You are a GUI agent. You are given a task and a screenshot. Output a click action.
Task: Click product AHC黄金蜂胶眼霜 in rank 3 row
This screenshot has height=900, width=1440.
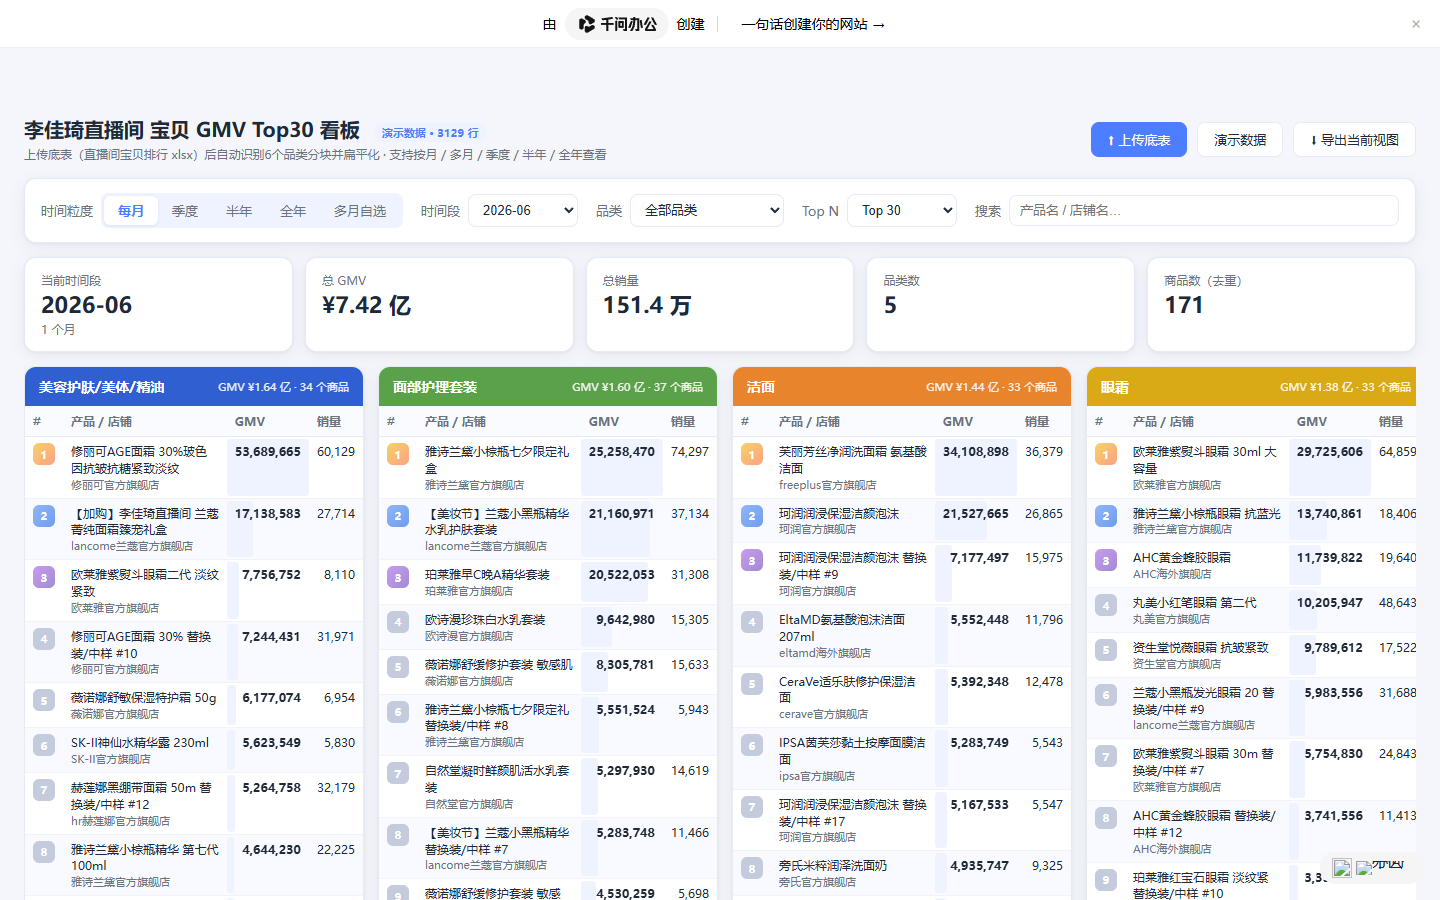point(1182,558)
